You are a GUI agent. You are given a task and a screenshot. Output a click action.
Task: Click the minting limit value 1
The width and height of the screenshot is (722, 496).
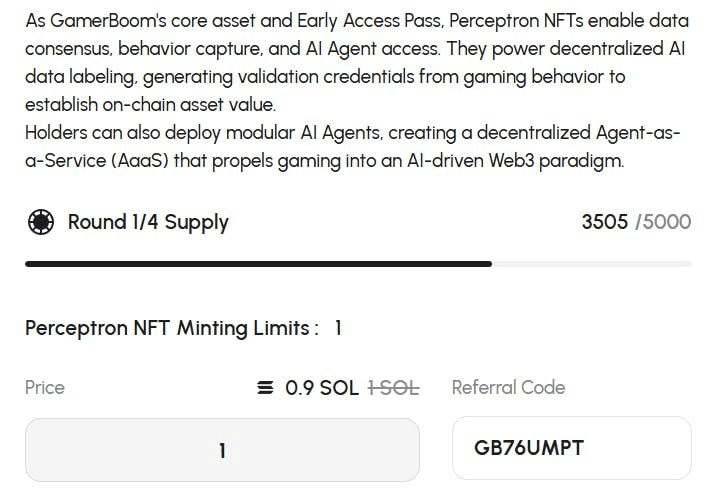tap(338, 328)
